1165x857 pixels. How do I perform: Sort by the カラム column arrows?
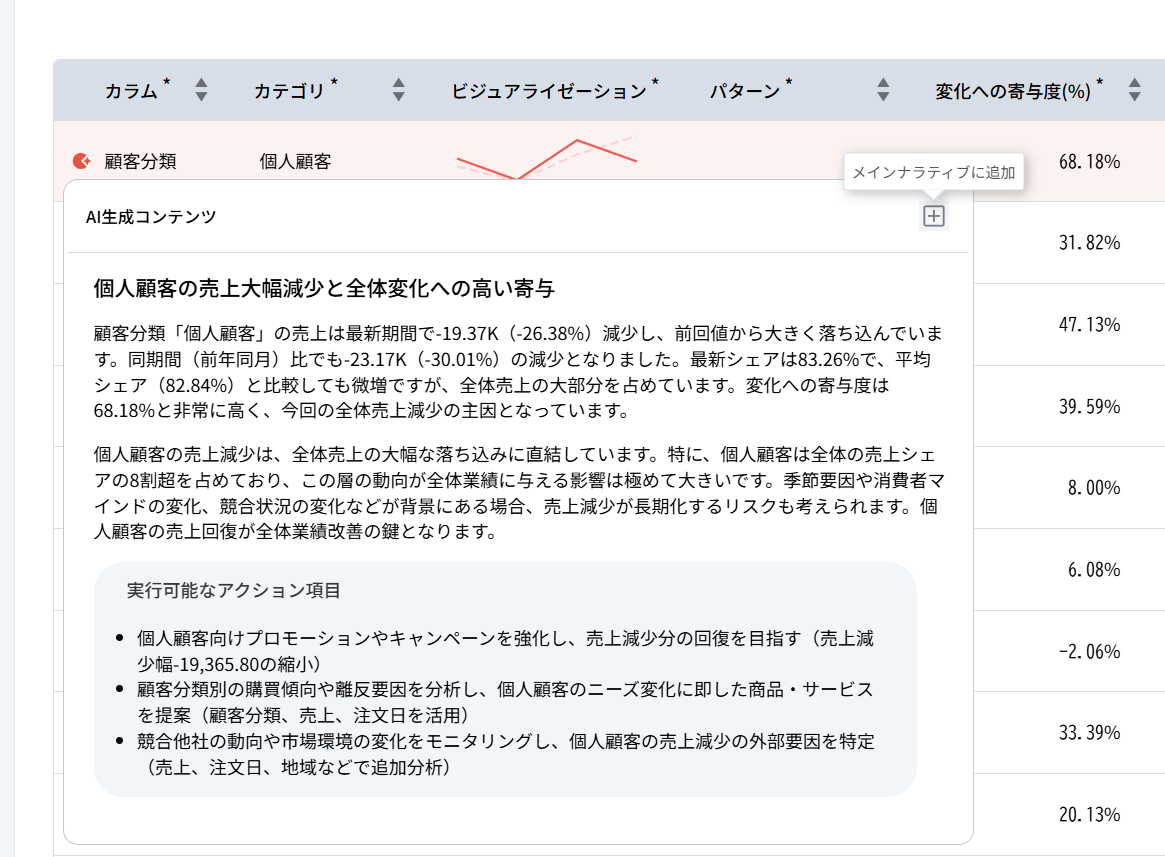point(201,90)
